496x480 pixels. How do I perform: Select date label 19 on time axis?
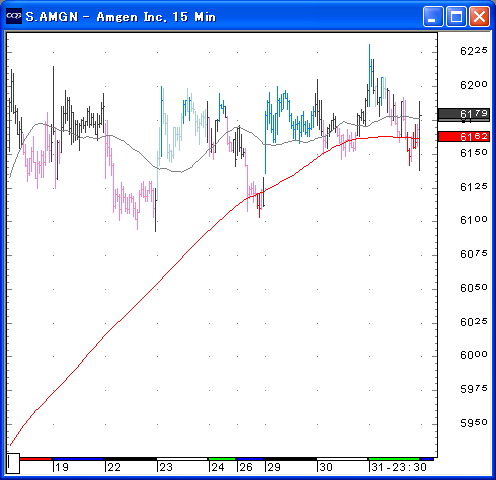pyautogui.click(x=62, y=467)
